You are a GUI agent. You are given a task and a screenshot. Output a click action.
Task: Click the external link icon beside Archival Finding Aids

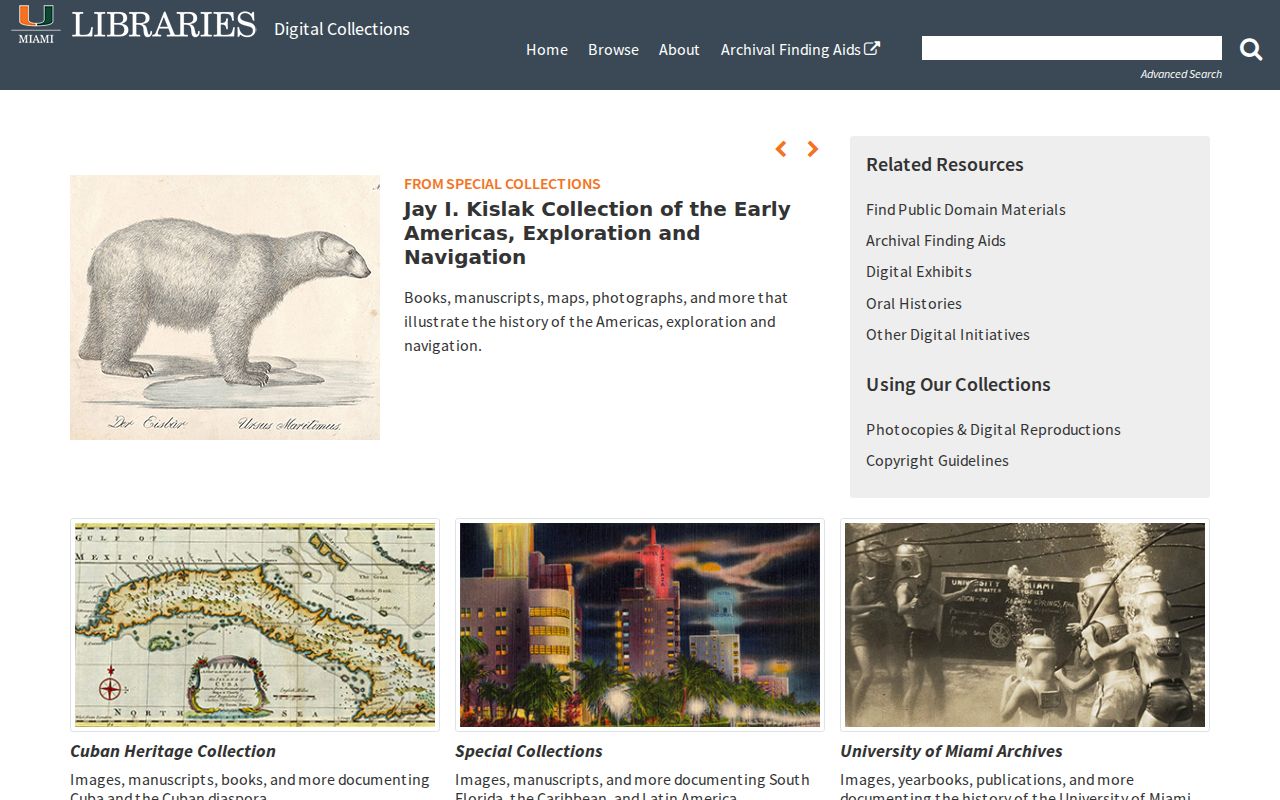click(x=872, y=48)
